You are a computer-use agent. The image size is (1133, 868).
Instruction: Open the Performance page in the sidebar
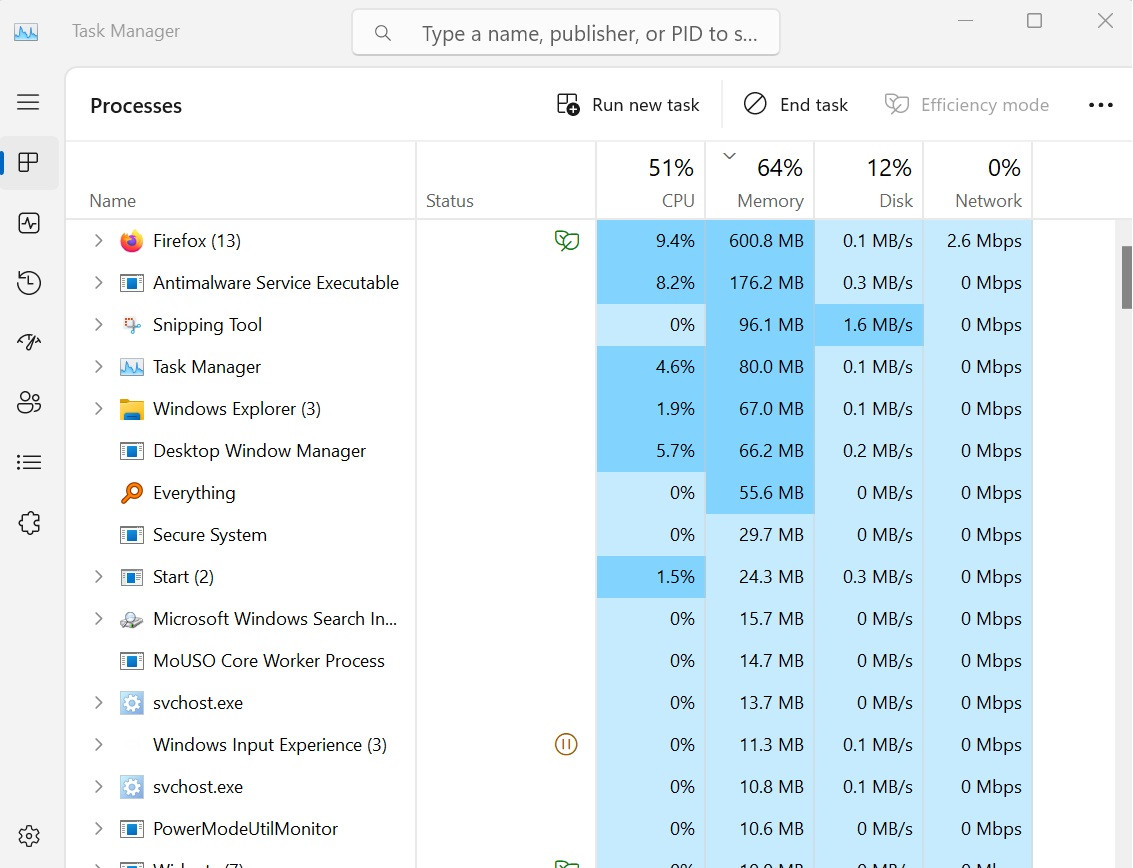click(x=29, y=223)
